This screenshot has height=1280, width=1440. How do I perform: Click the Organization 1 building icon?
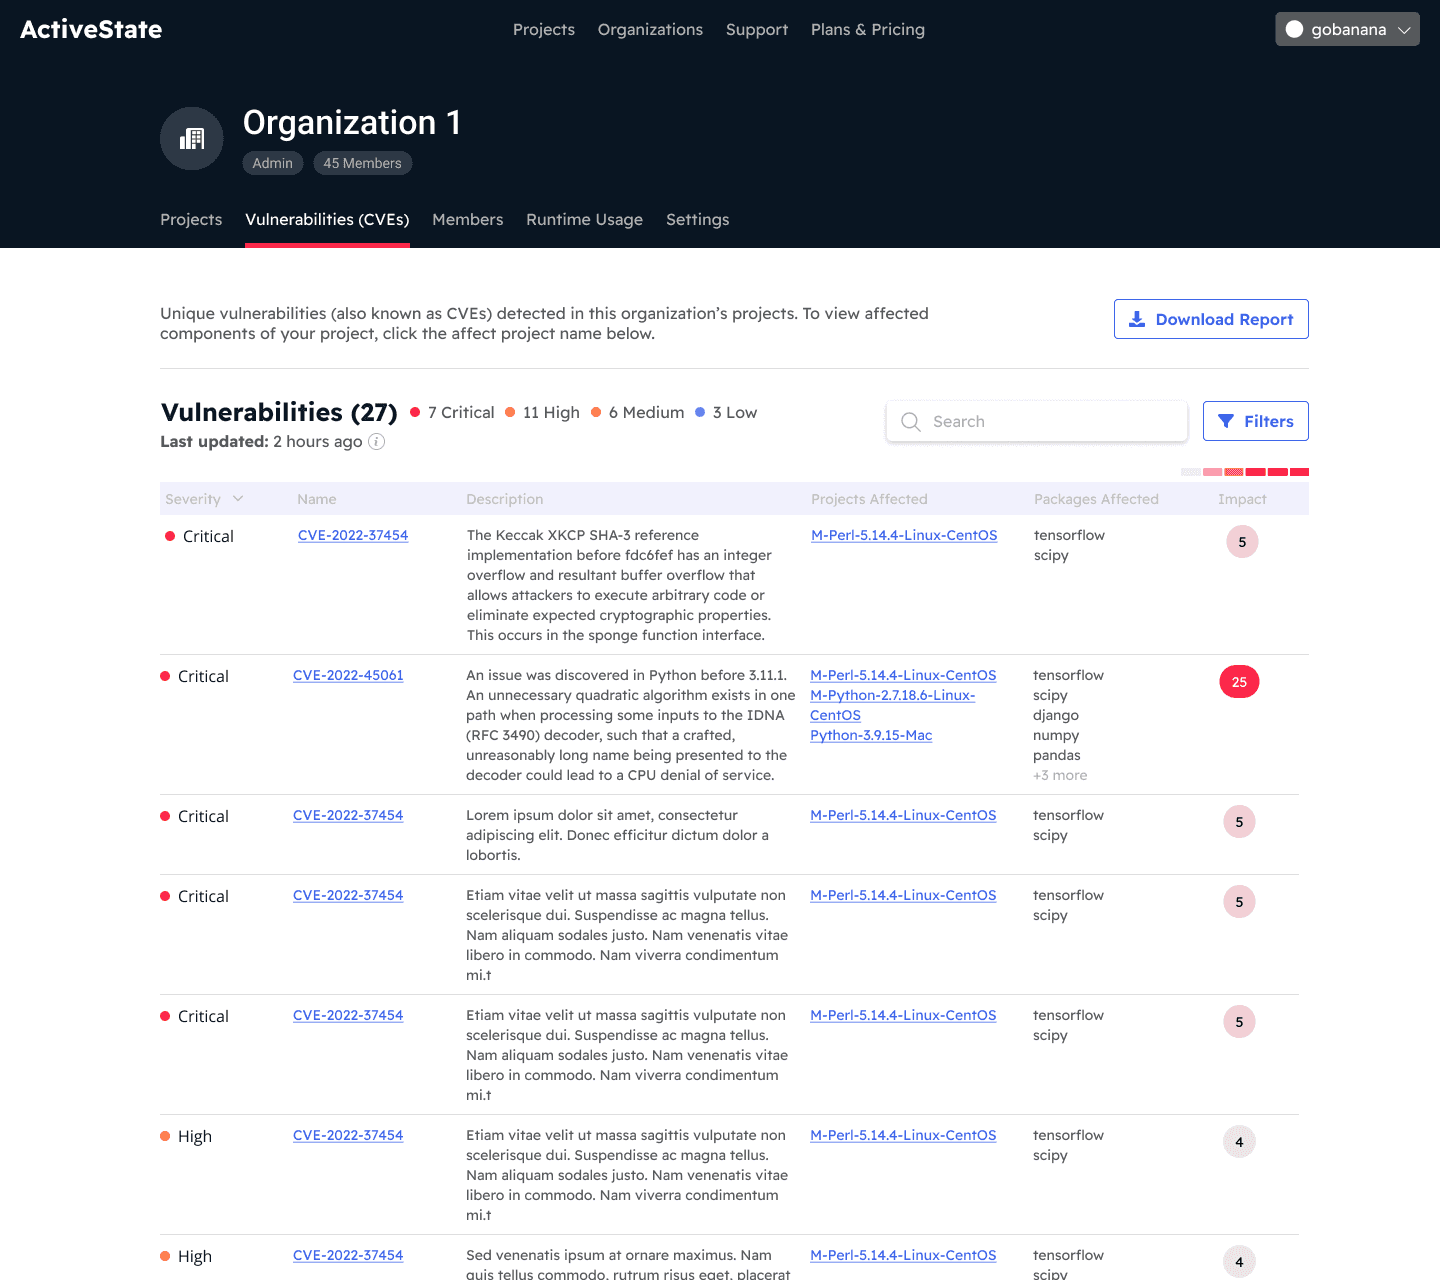click(192, 139)
